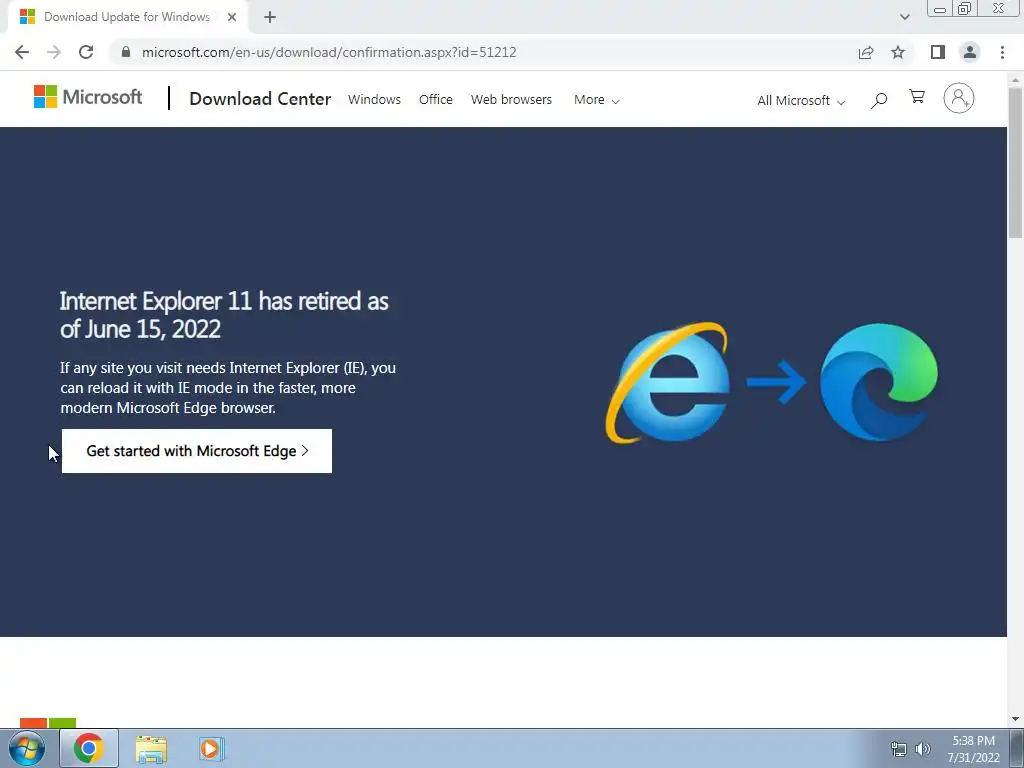Open the Chrome side panel icon
Image resolution: width=1024 pixels, height=768 pixels.
tap(938, 52)
